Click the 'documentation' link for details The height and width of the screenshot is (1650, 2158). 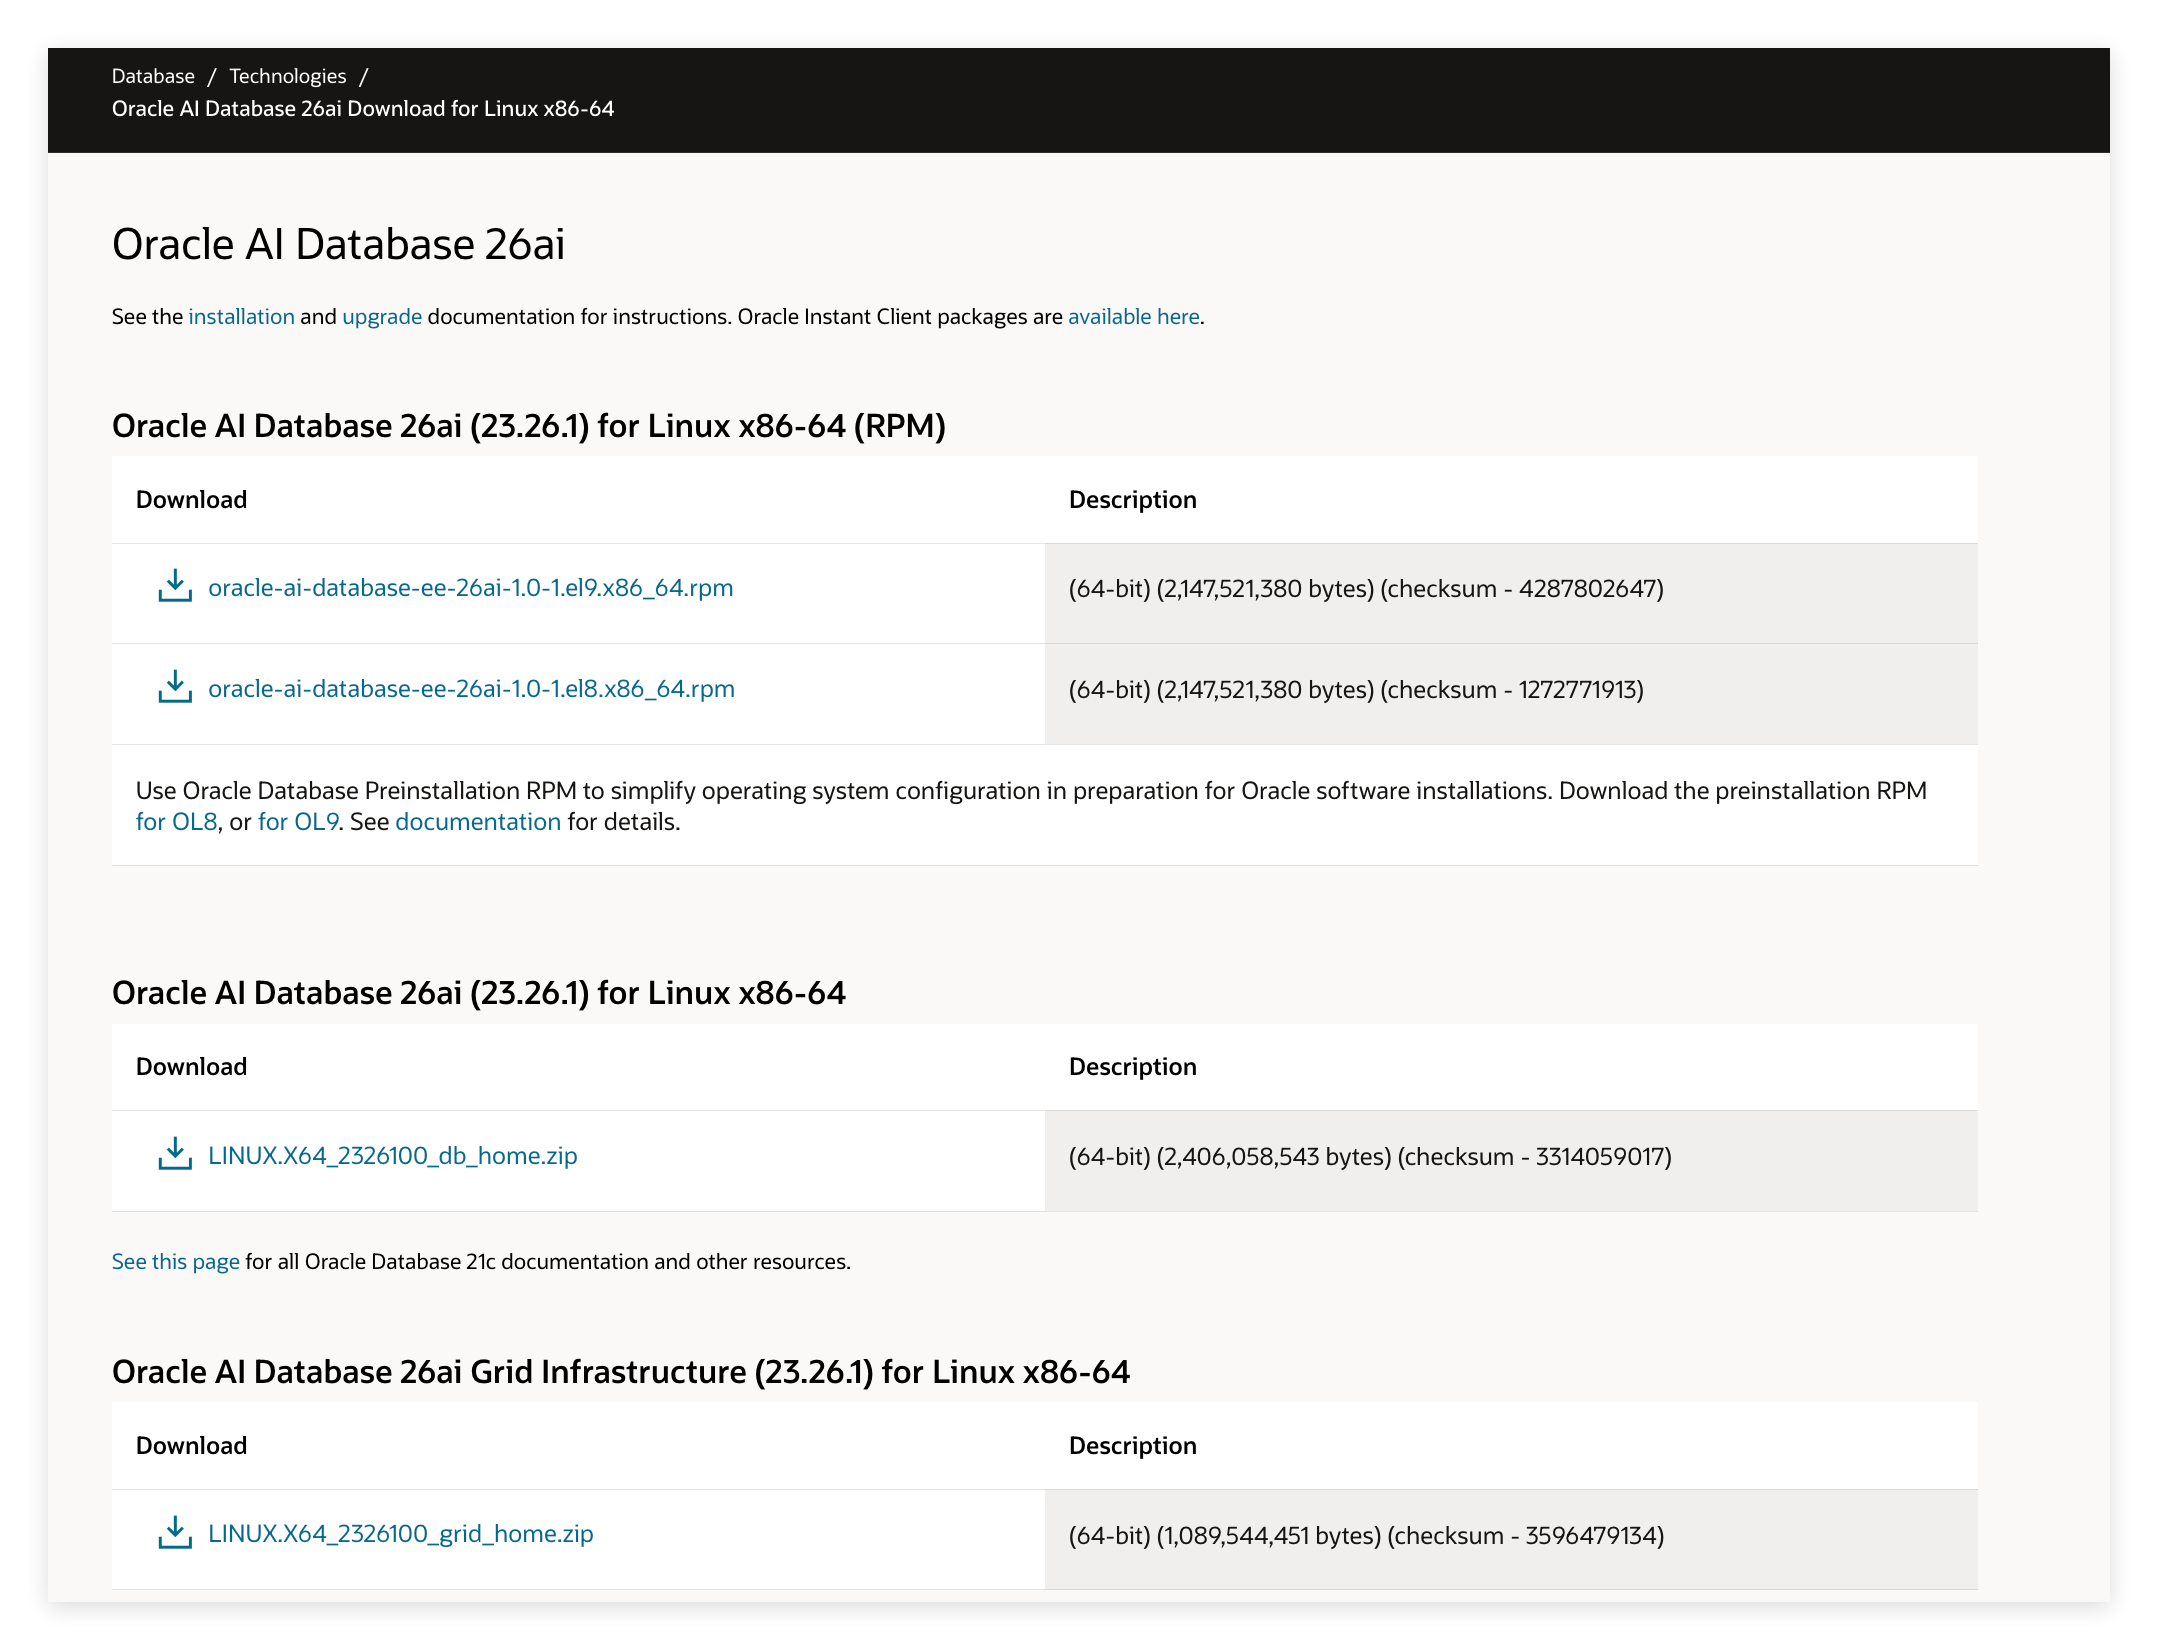(478, 822)
